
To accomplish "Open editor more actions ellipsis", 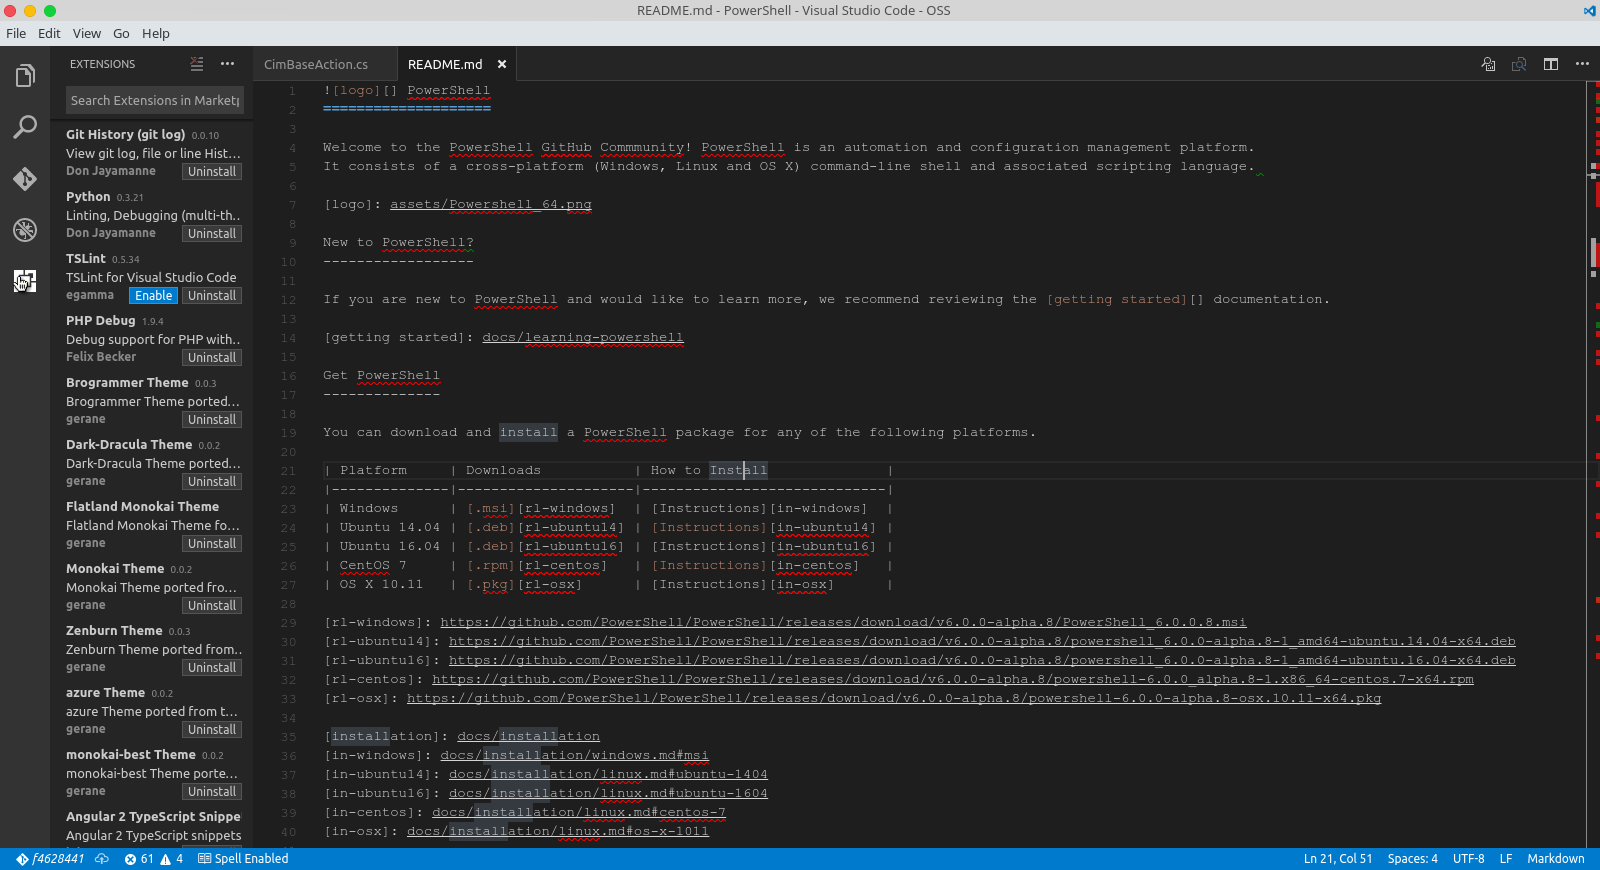I will [1582, 64].
